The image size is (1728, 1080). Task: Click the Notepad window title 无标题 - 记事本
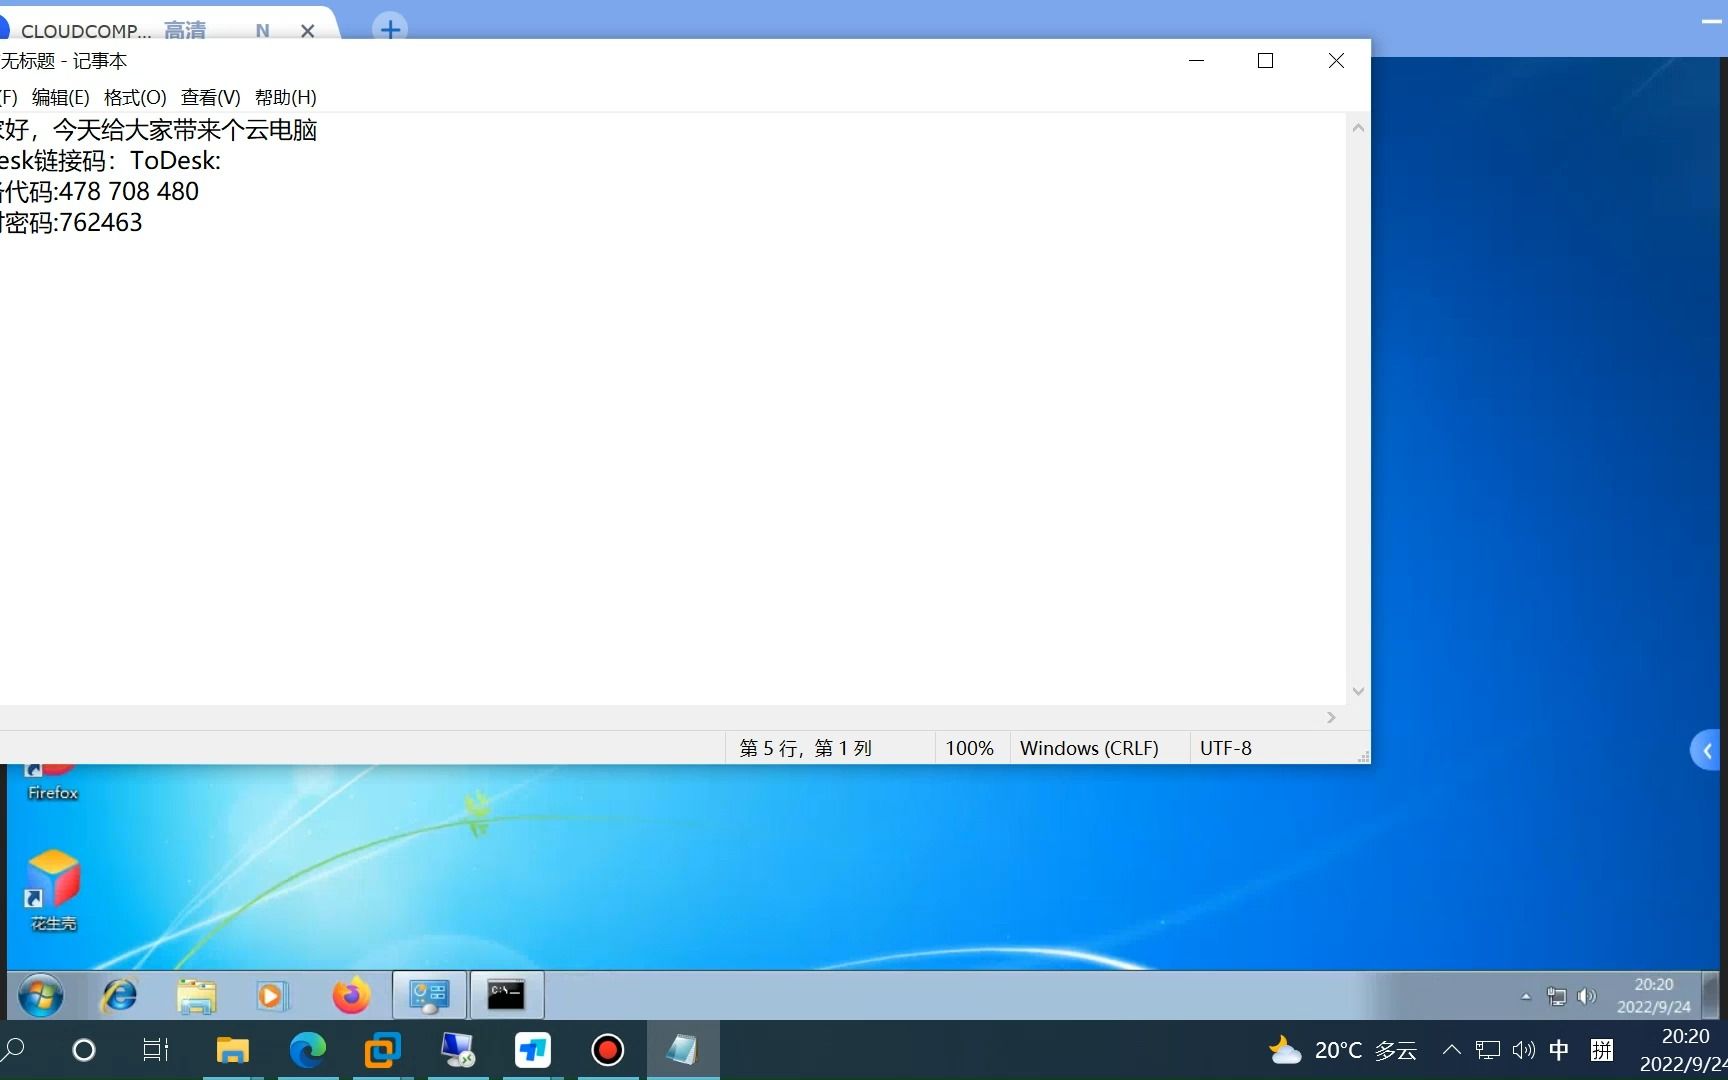pos(64,61)
